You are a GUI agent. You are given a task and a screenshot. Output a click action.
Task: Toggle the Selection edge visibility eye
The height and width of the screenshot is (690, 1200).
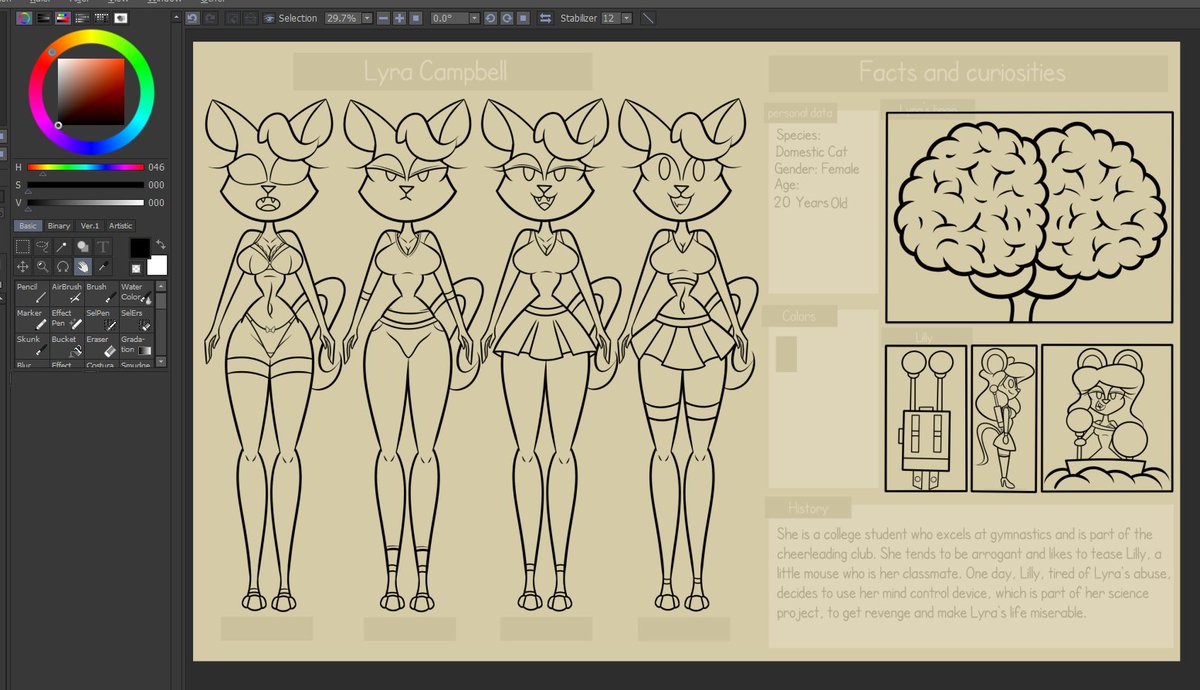point(269,18)
